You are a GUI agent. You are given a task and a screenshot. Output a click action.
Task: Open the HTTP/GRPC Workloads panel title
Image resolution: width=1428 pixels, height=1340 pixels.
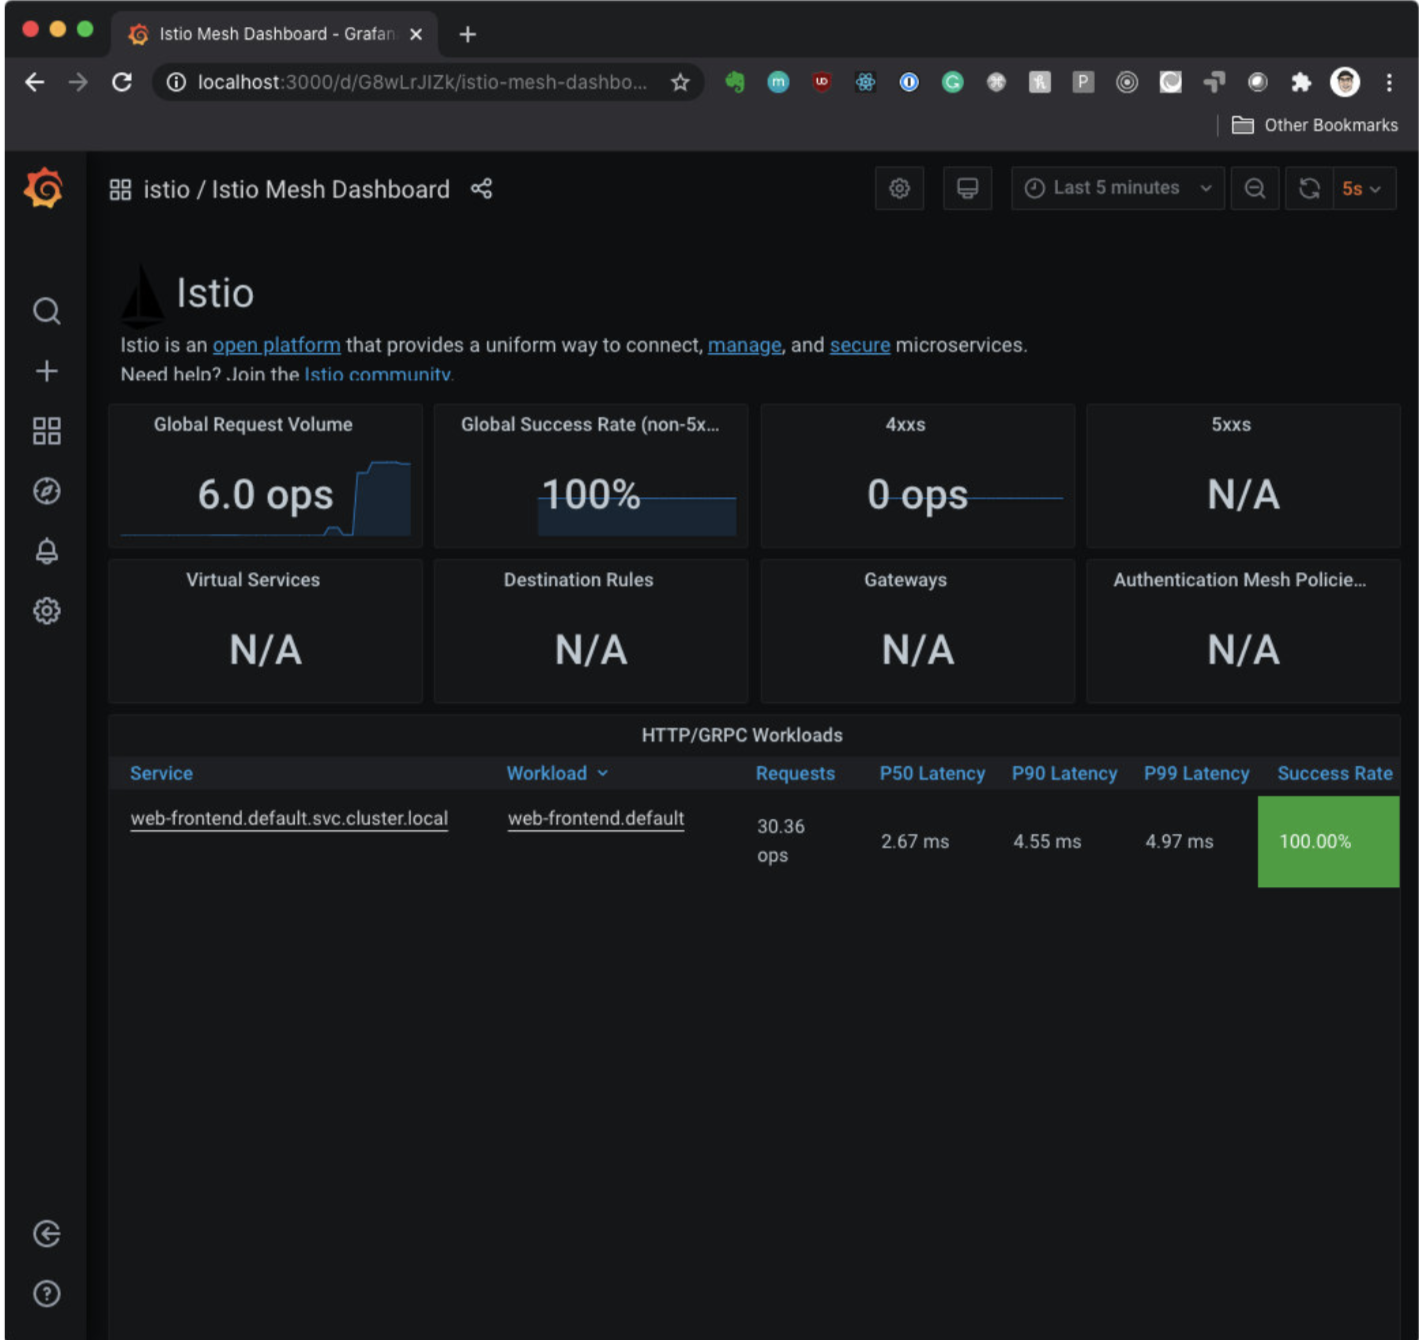(x=742, y=735)
